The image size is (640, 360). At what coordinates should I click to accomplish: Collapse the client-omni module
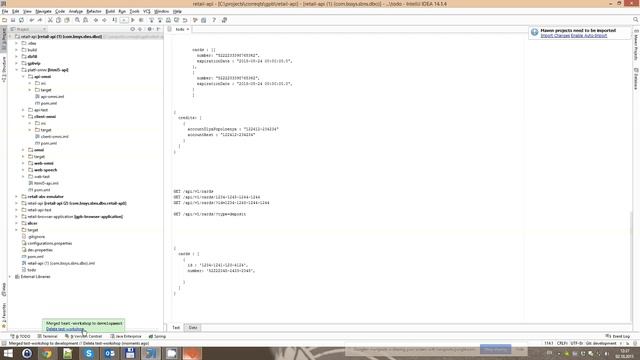coord(23,117)
